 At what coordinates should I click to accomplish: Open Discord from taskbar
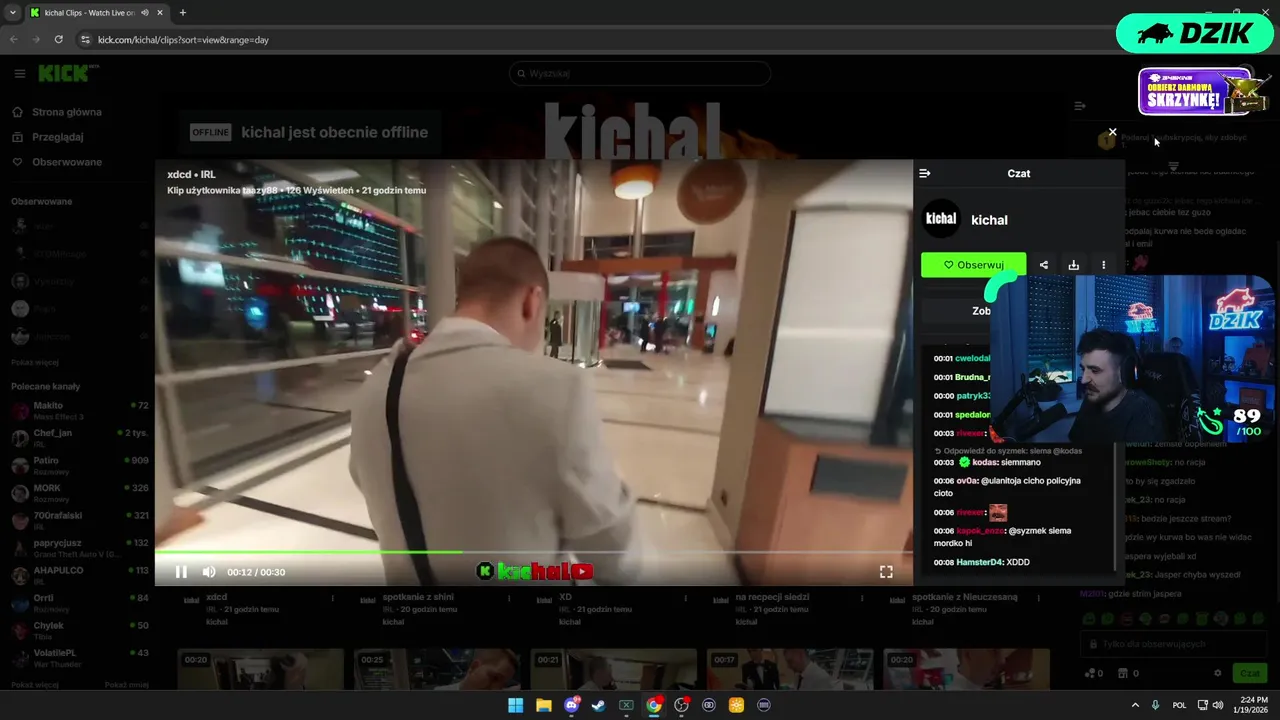click(572, 705)
